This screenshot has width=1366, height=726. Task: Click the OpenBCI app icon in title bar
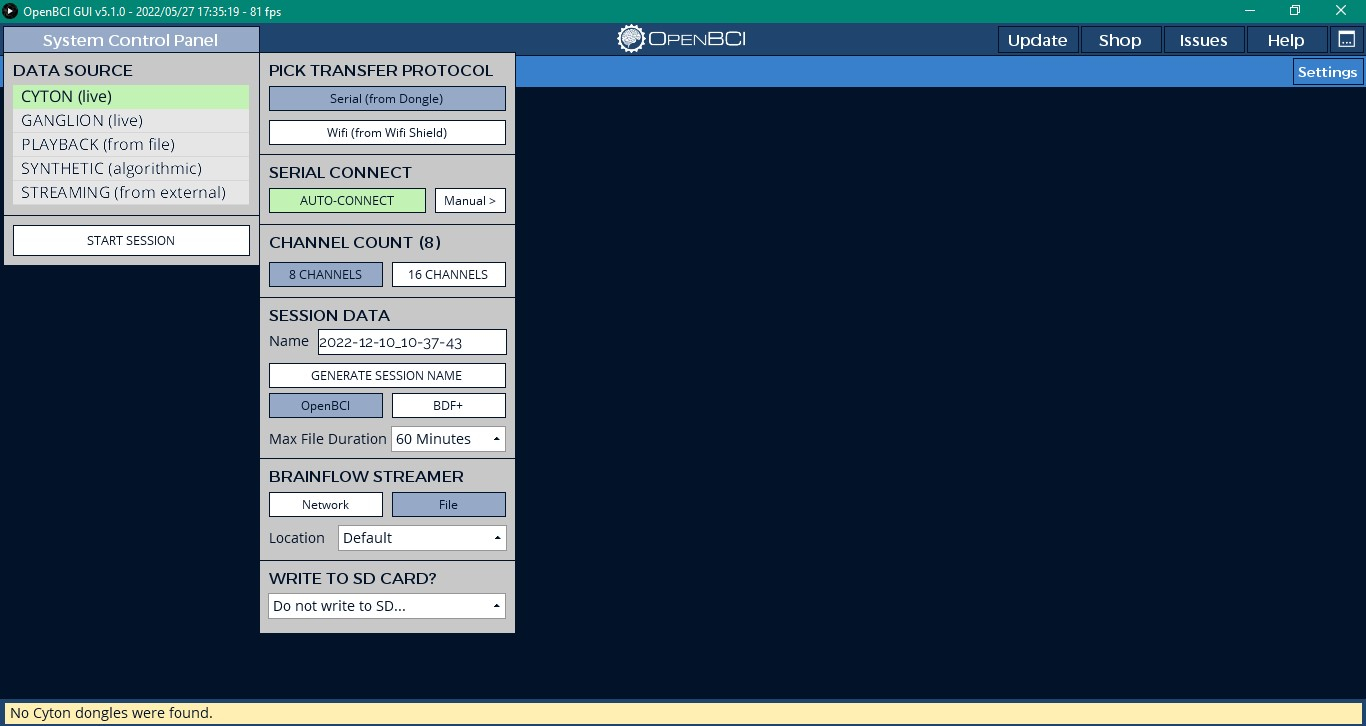[11, 11]
